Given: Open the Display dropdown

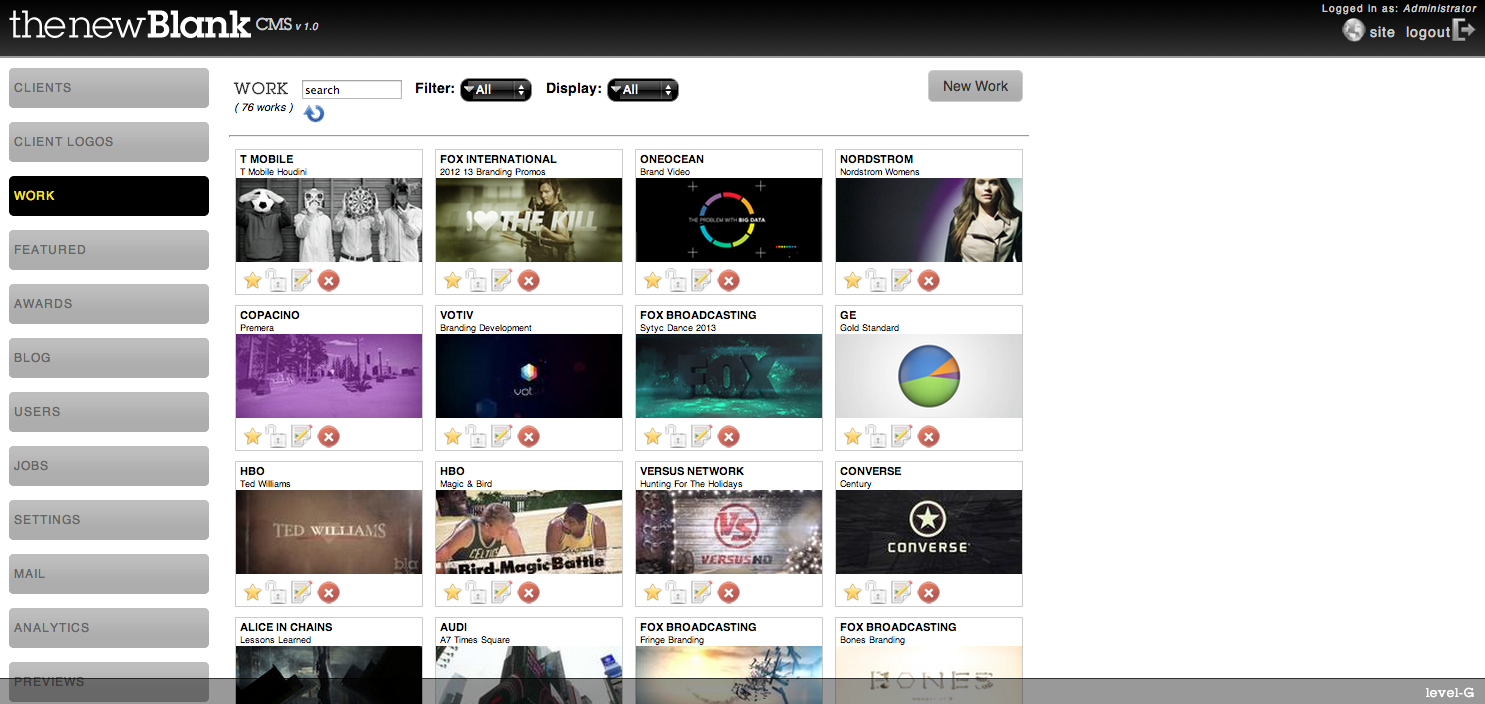Looking at the screenshot, I should pos(643,90).
